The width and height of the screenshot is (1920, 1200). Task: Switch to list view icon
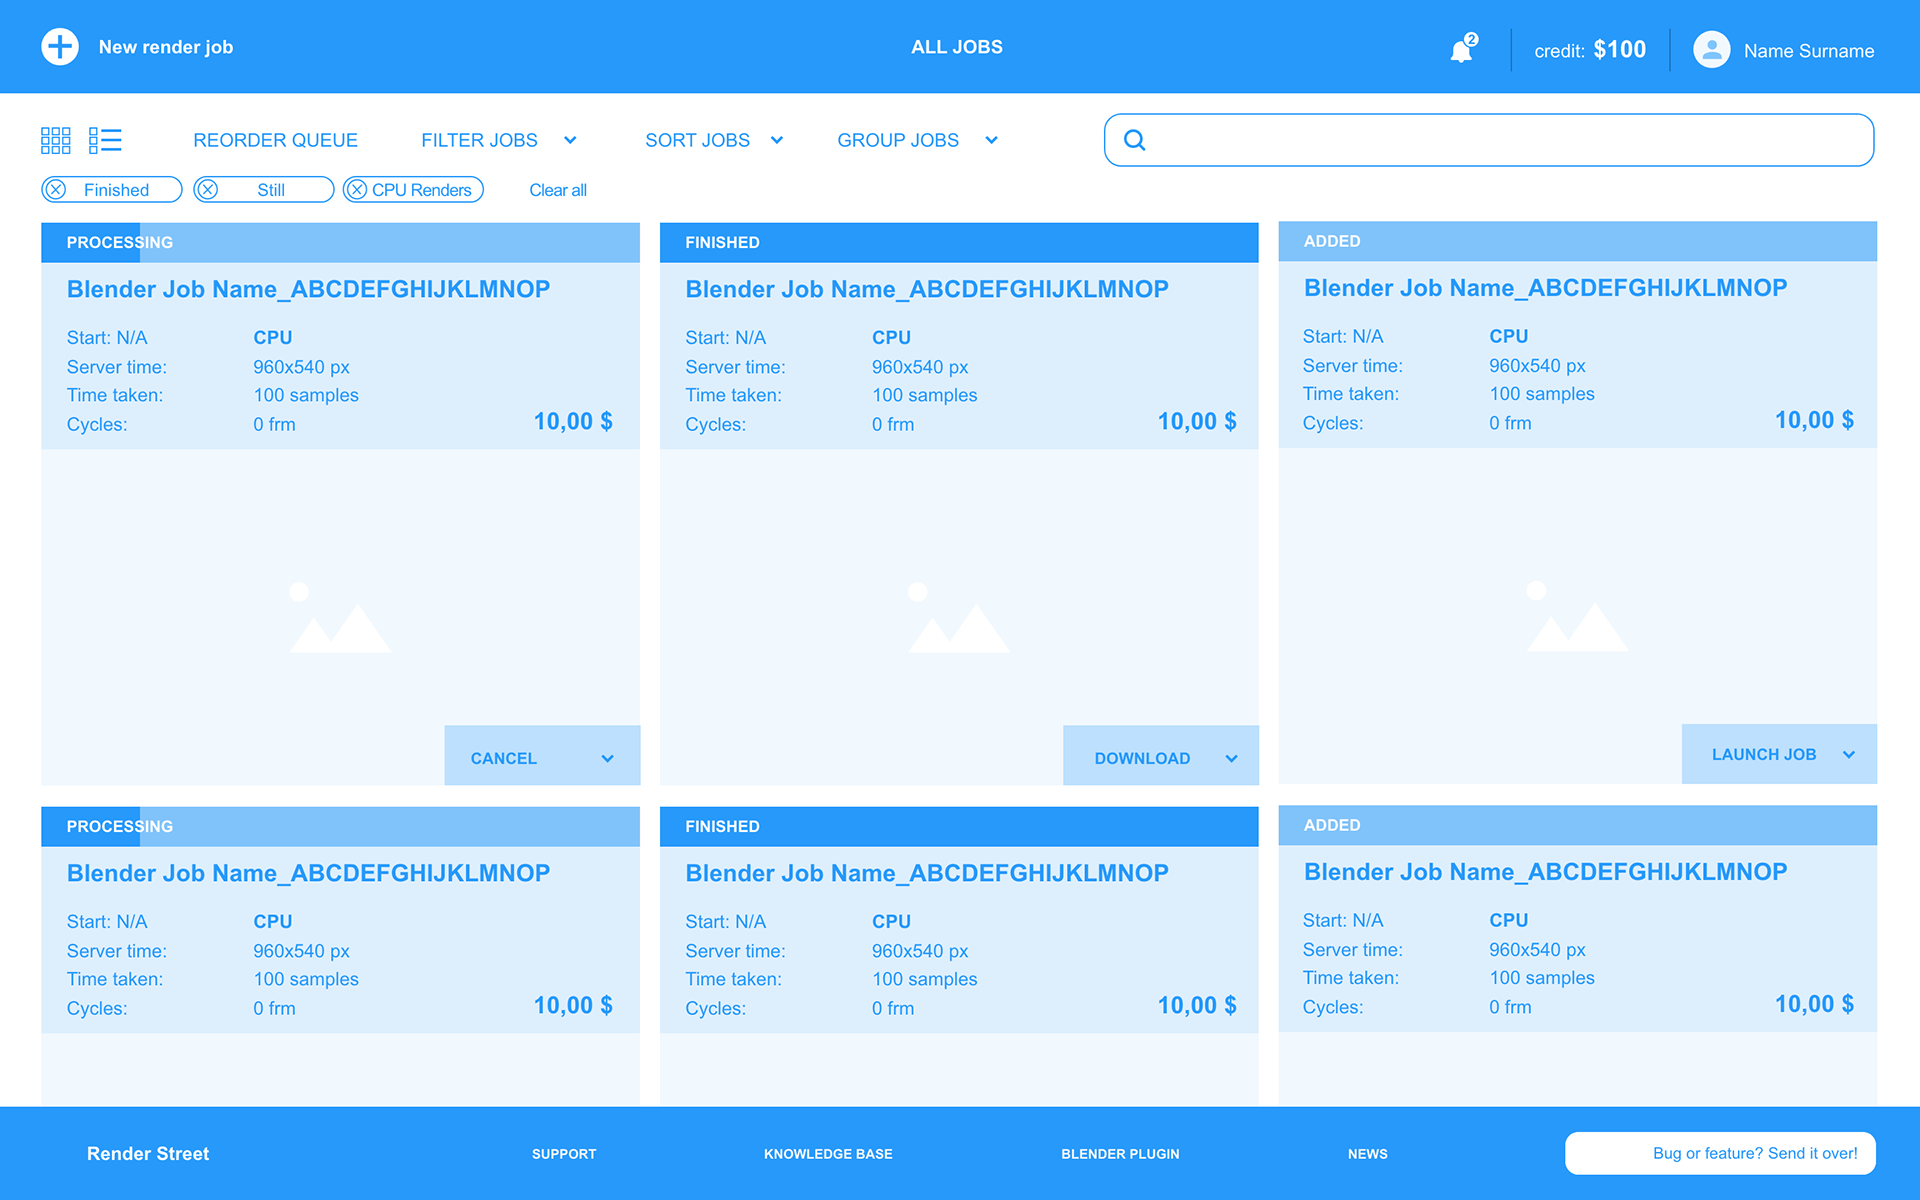(105, 140)
